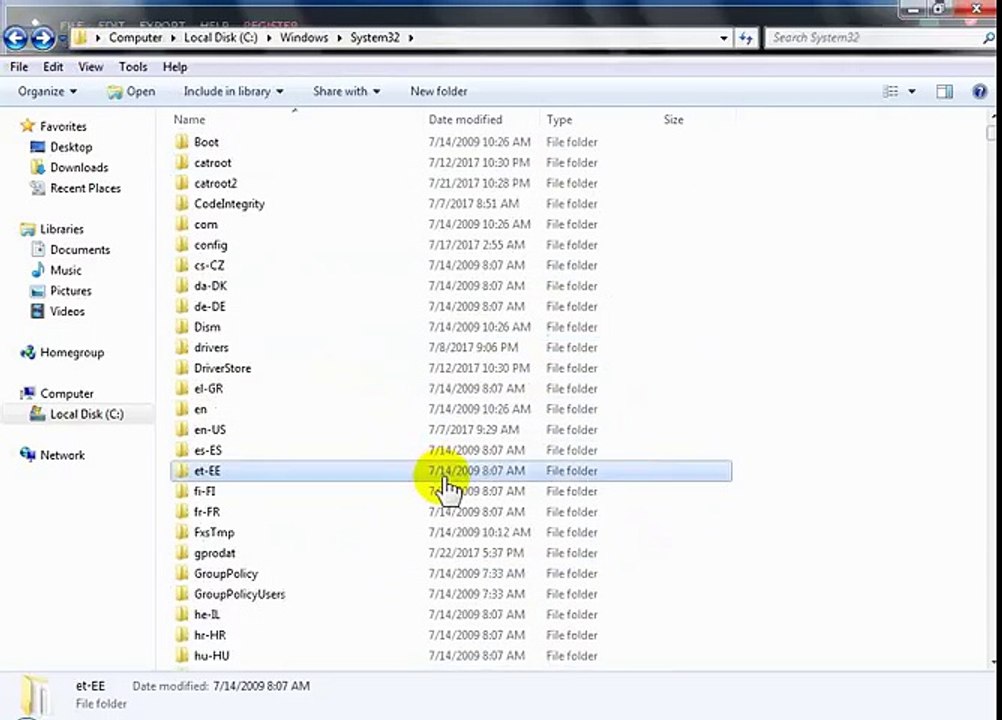Screen dimensions: 1002x720
Task: Open the view options dropdown arrow
Action: pos(912,92)
